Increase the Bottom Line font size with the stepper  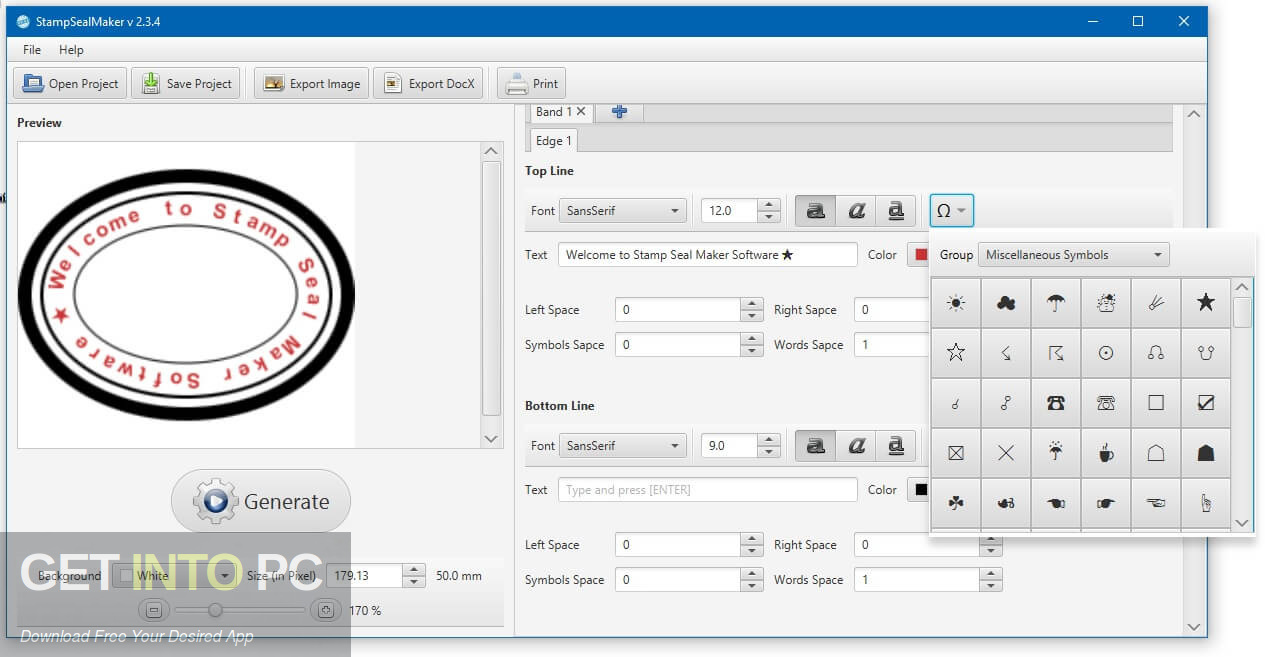(x=769, y=440)
